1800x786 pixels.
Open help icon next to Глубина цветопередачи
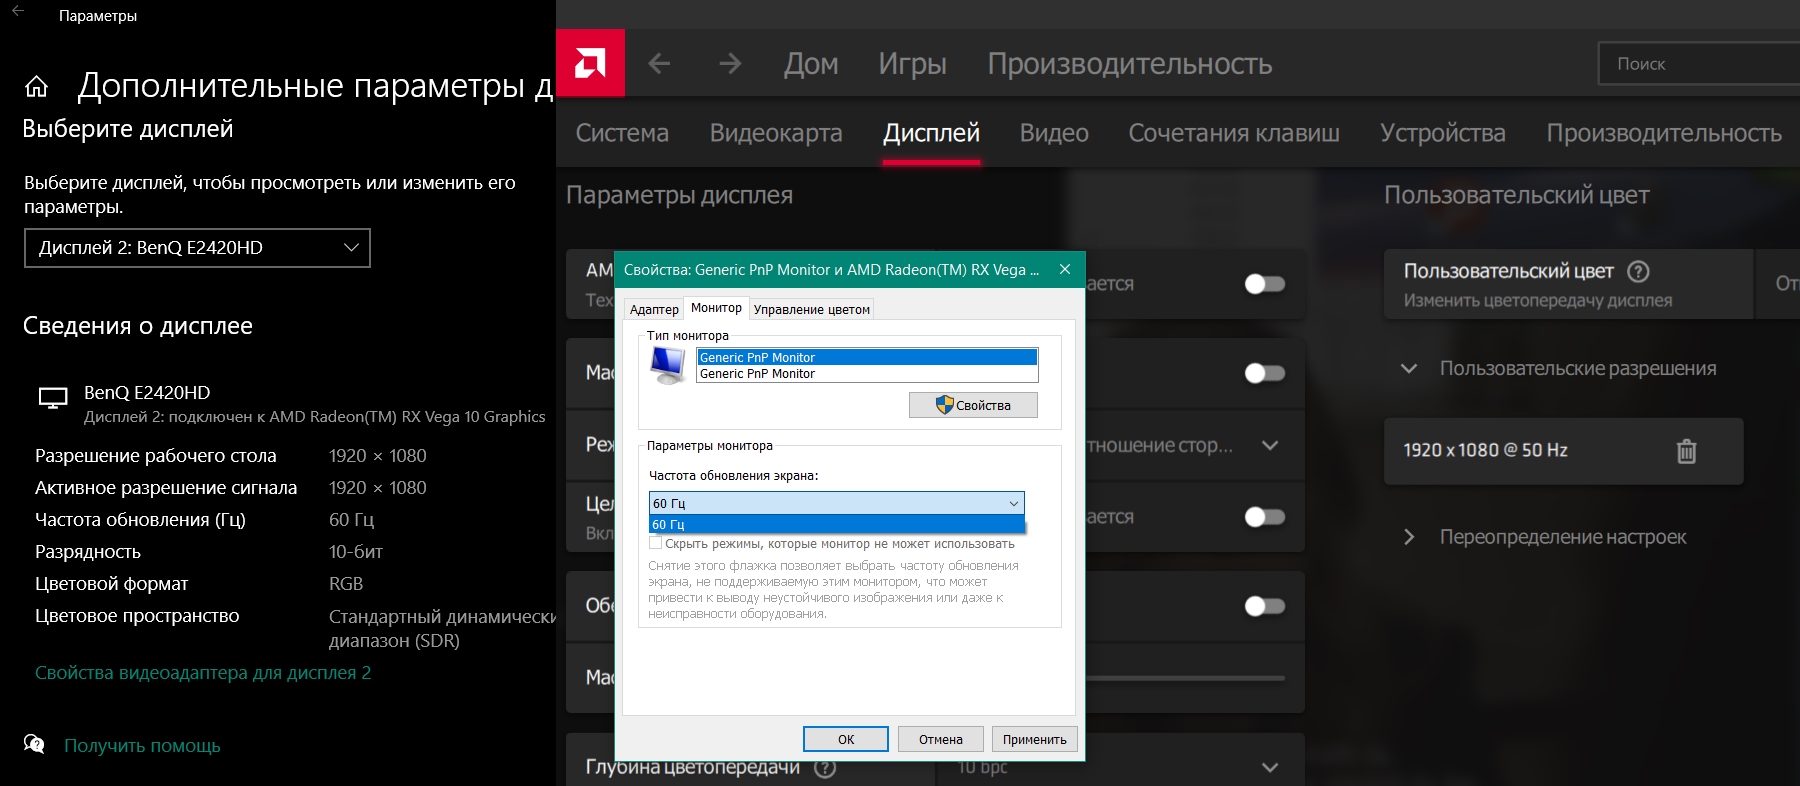(x=825, y=768)
